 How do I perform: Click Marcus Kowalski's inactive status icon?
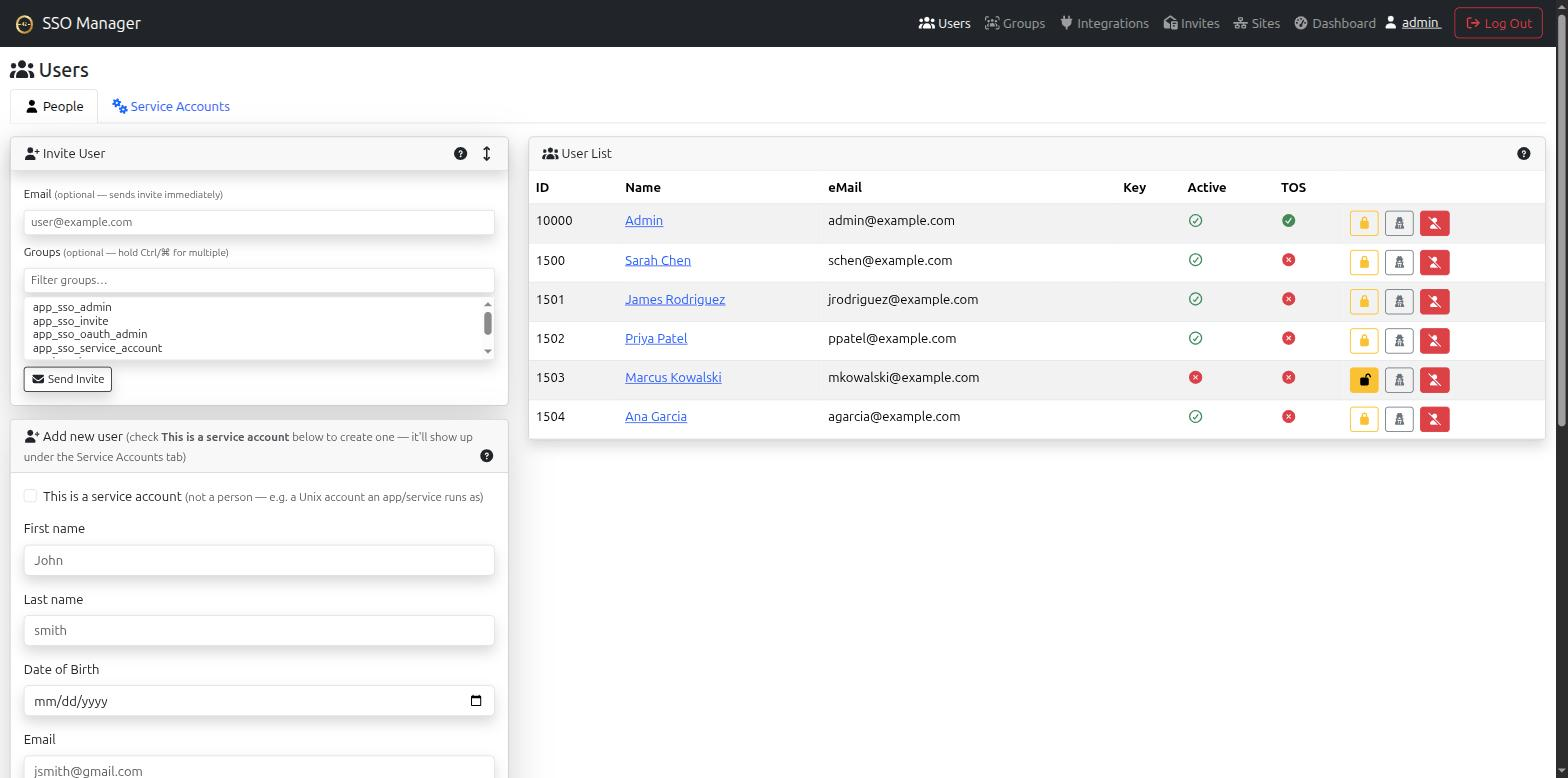[x=1195, y=377]
